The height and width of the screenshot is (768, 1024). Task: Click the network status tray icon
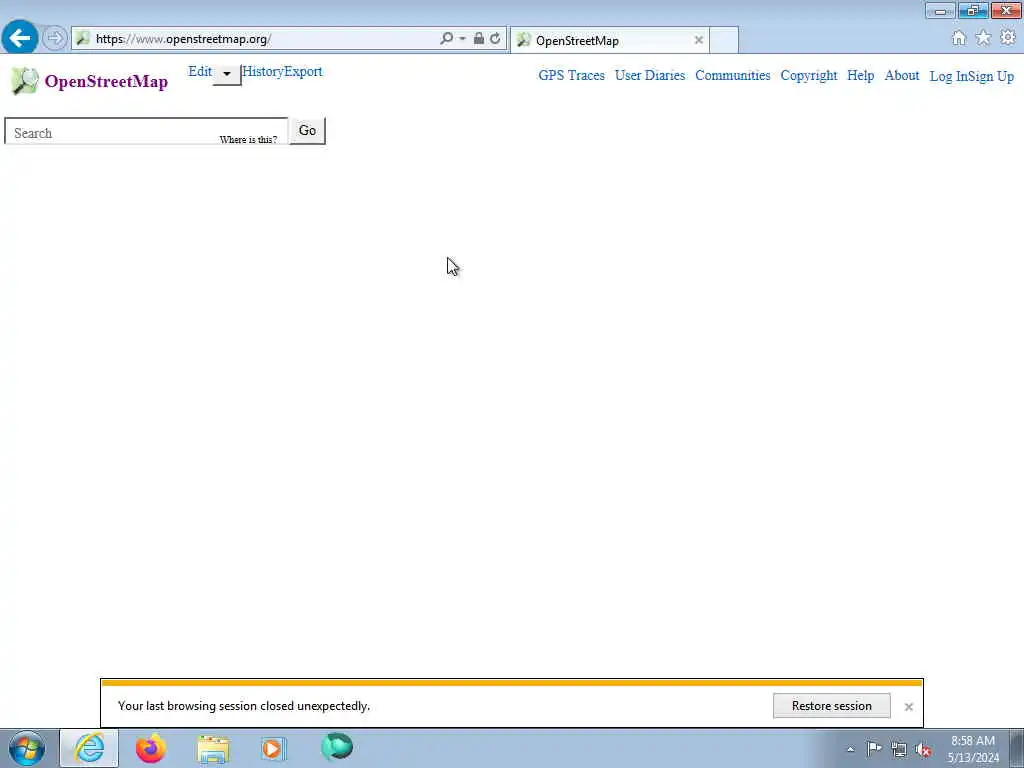click(x=899, y=750)
